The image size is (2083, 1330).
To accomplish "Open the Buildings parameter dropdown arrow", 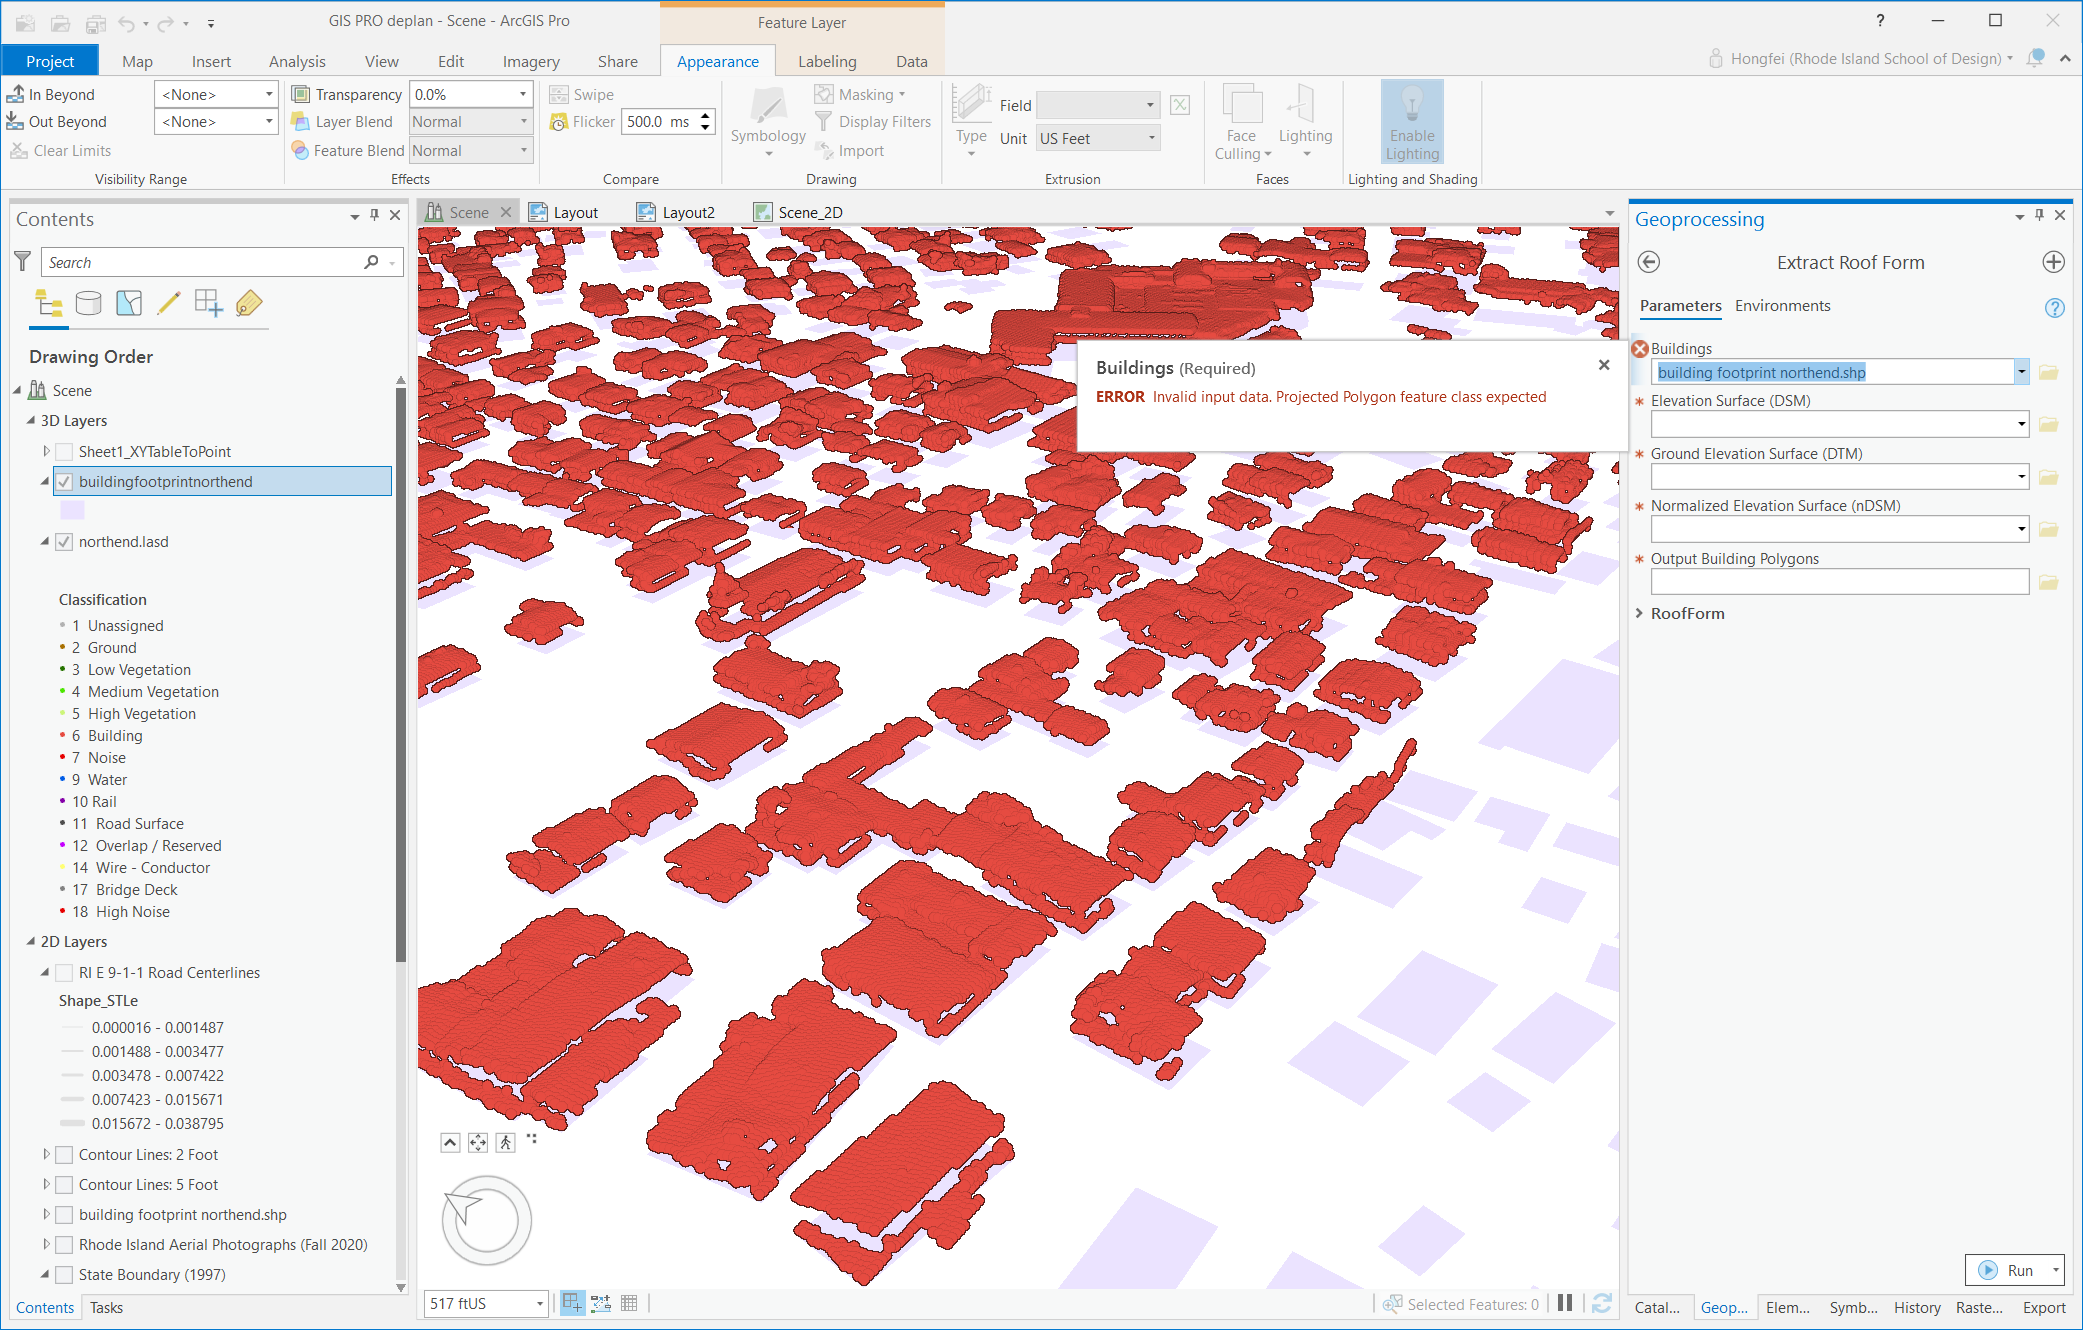I will (x=2021, y=372).
